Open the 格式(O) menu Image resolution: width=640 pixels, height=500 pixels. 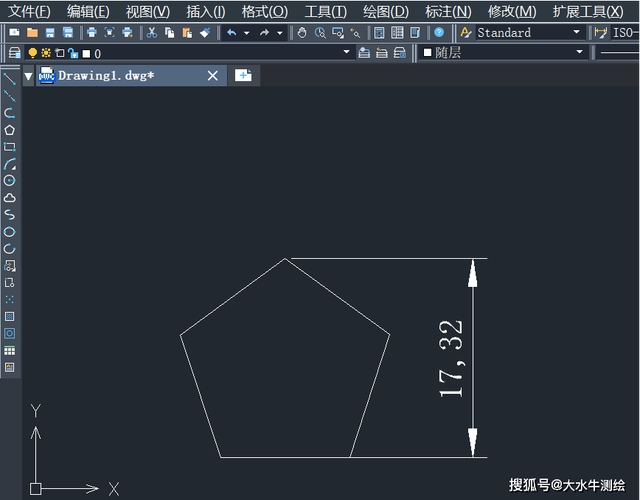(x=264, y=11)
